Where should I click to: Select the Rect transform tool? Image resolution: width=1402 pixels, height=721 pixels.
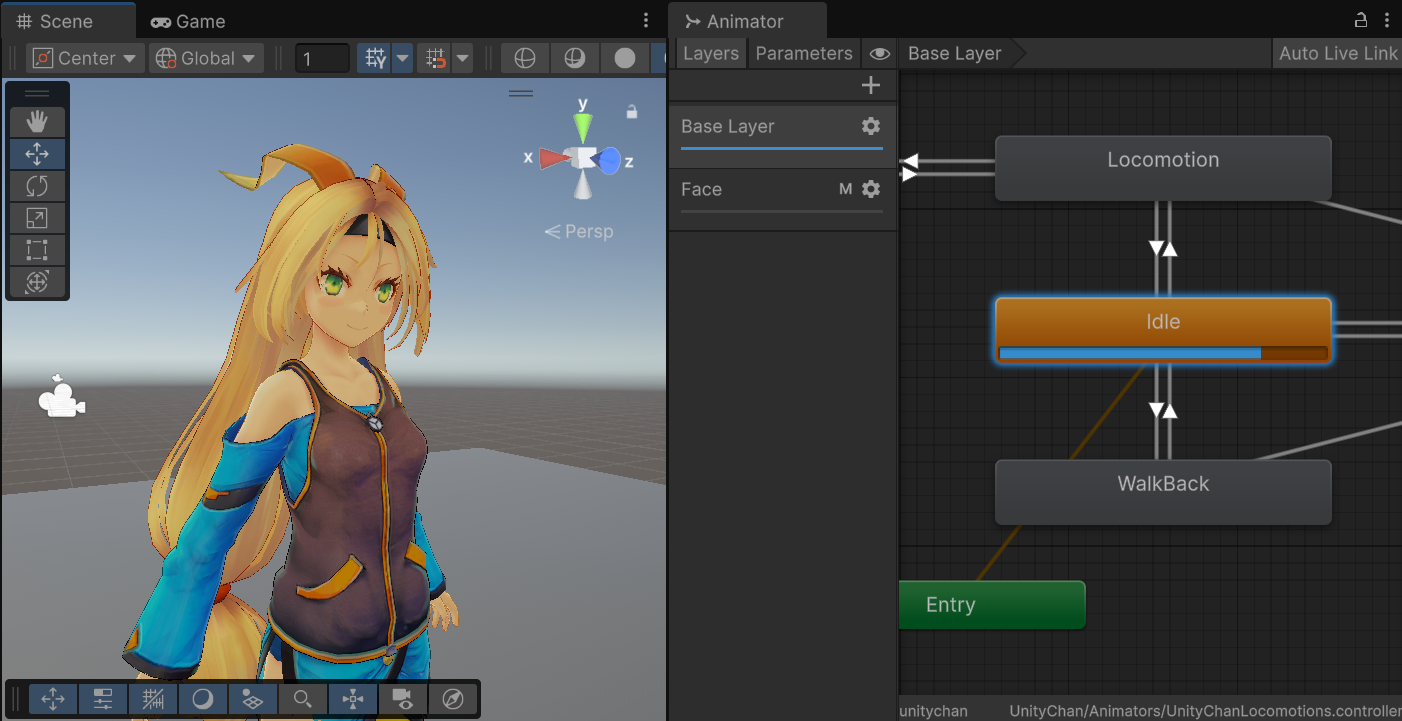pos(37,250)
